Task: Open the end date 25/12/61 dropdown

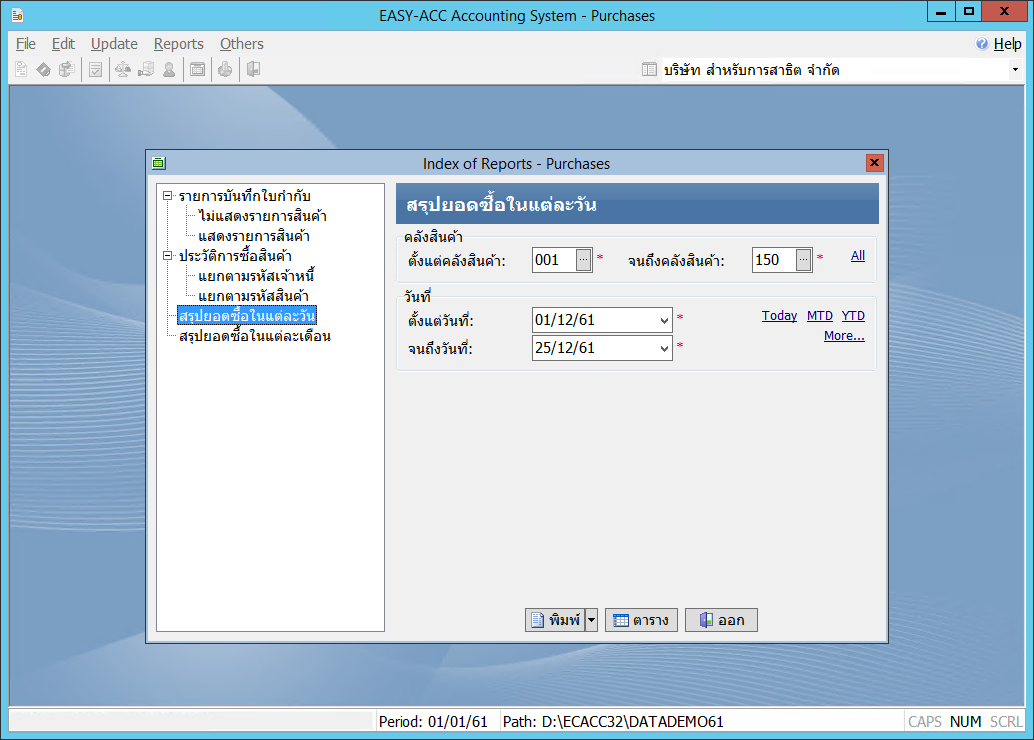Action: click(x=665, y=349)
